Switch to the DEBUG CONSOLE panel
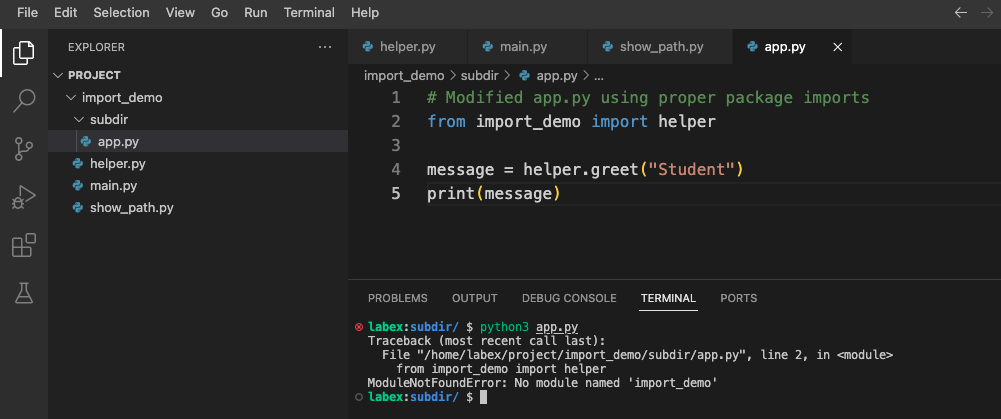Image resolution: width=1001 pixels, height=419 pixels. 568,298
